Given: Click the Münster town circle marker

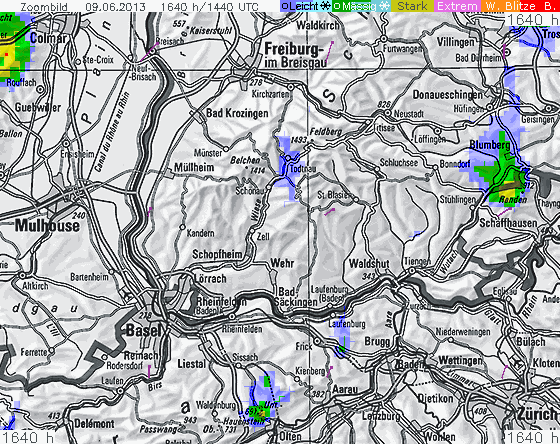Looking at the screenshot, I should coord(226,149).
